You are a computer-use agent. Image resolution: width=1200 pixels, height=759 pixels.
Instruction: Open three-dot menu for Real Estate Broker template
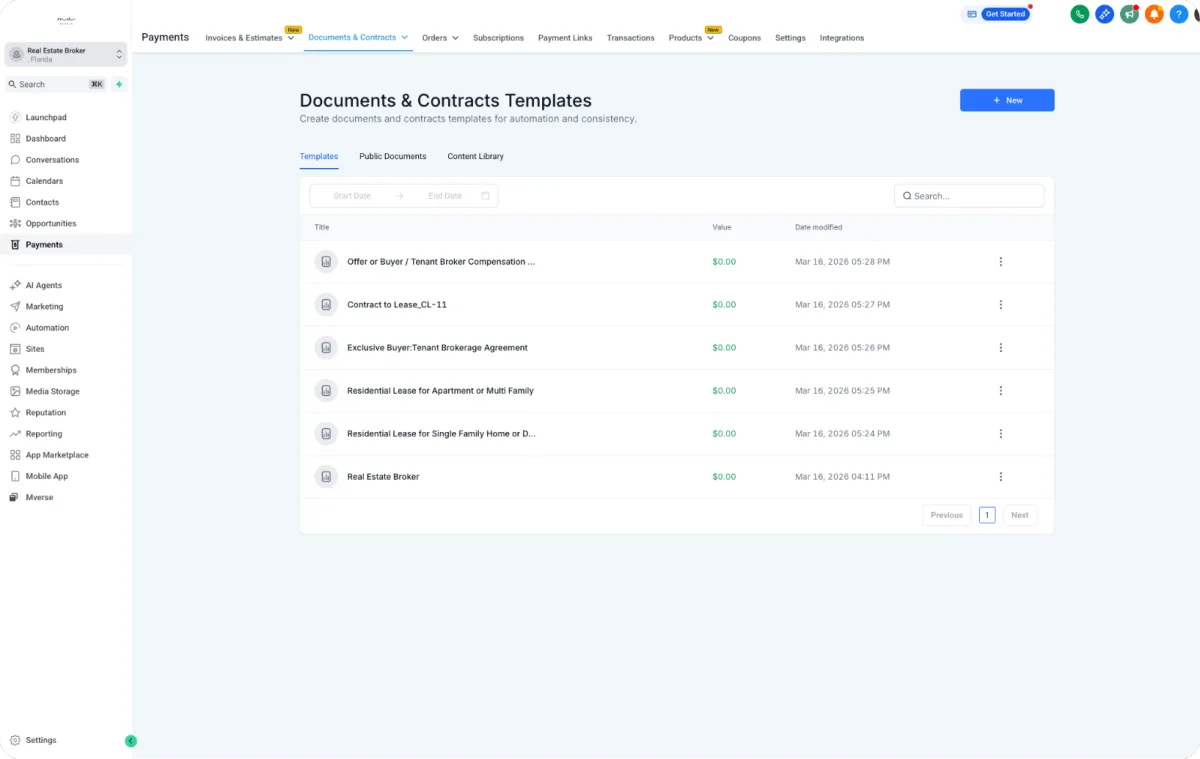click(1000, 477)
